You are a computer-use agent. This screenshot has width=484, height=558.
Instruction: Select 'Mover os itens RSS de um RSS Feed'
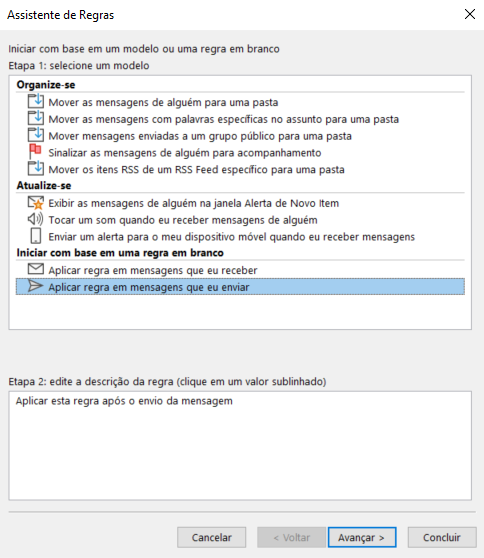pyautogui.click(x=196, y=169)
